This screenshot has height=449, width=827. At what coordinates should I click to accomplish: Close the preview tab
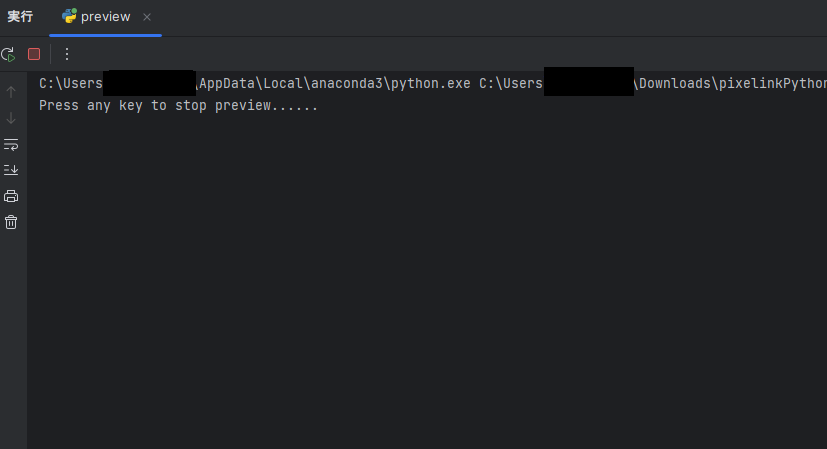click(147, 17)
